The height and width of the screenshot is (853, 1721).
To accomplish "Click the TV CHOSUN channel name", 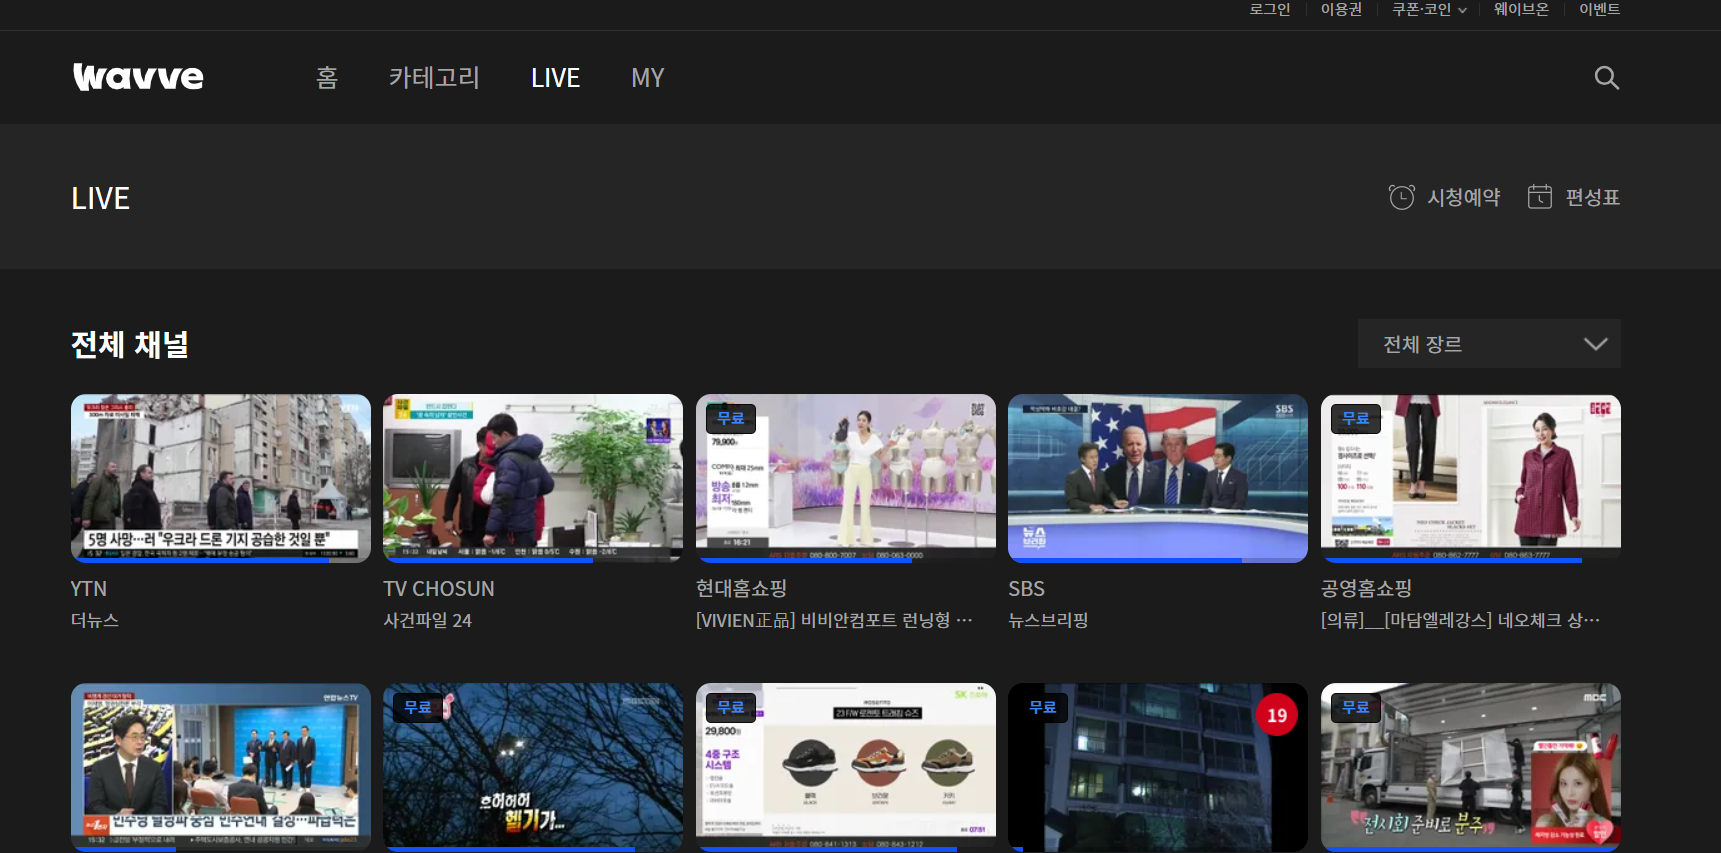I will (x=439, y=589).
